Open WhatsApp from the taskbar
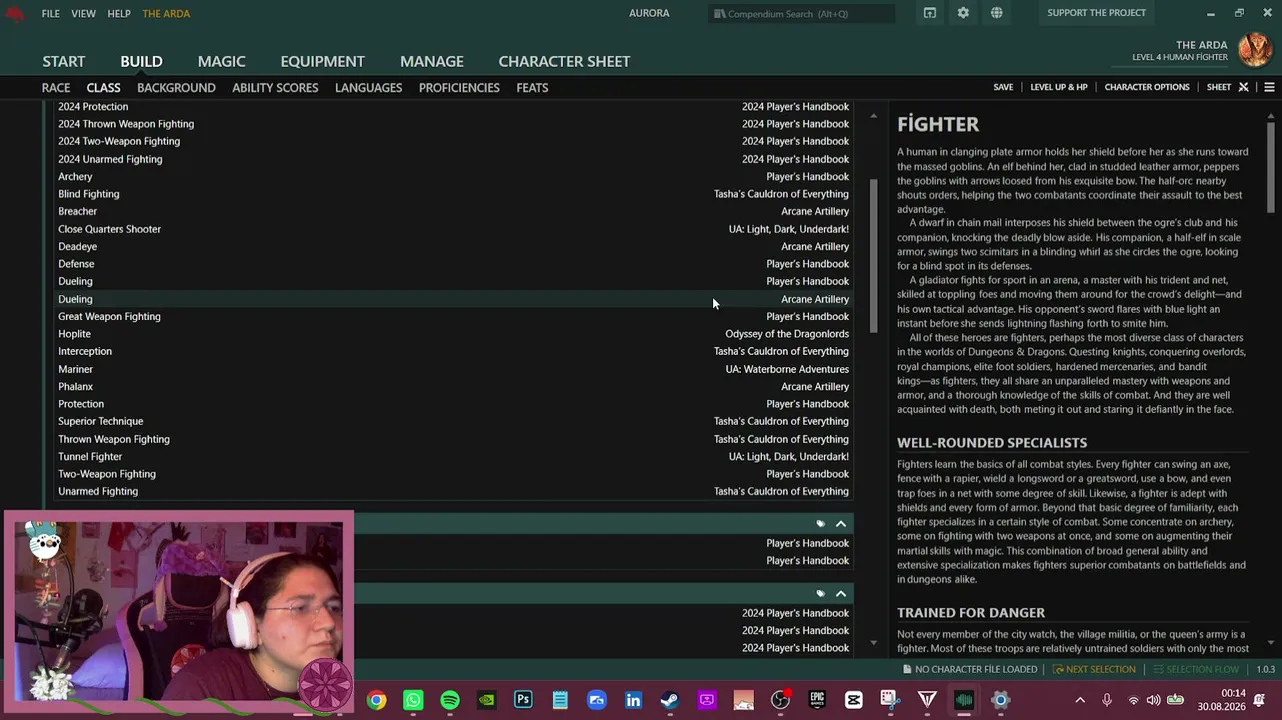This screenshot has width=1282, height=720. [413, 700]
